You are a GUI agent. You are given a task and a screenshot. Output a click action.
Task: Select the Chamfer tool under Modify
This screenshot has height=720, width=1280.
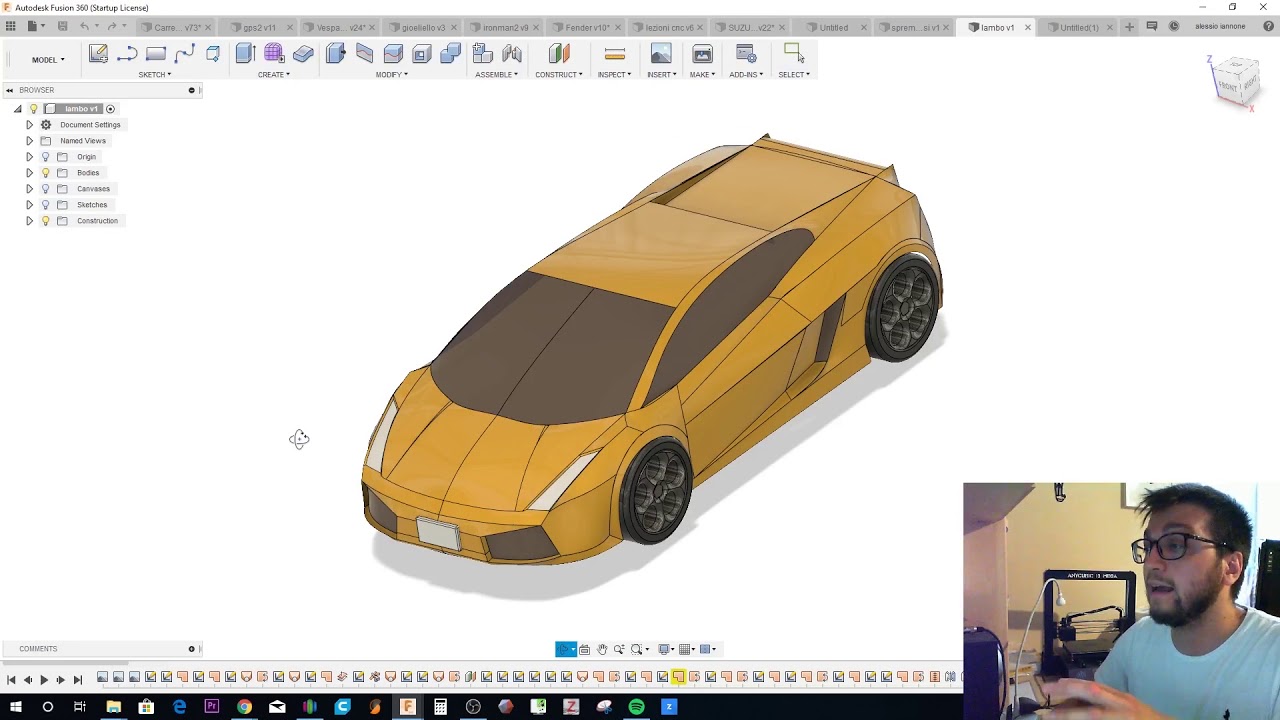(393, 54)
